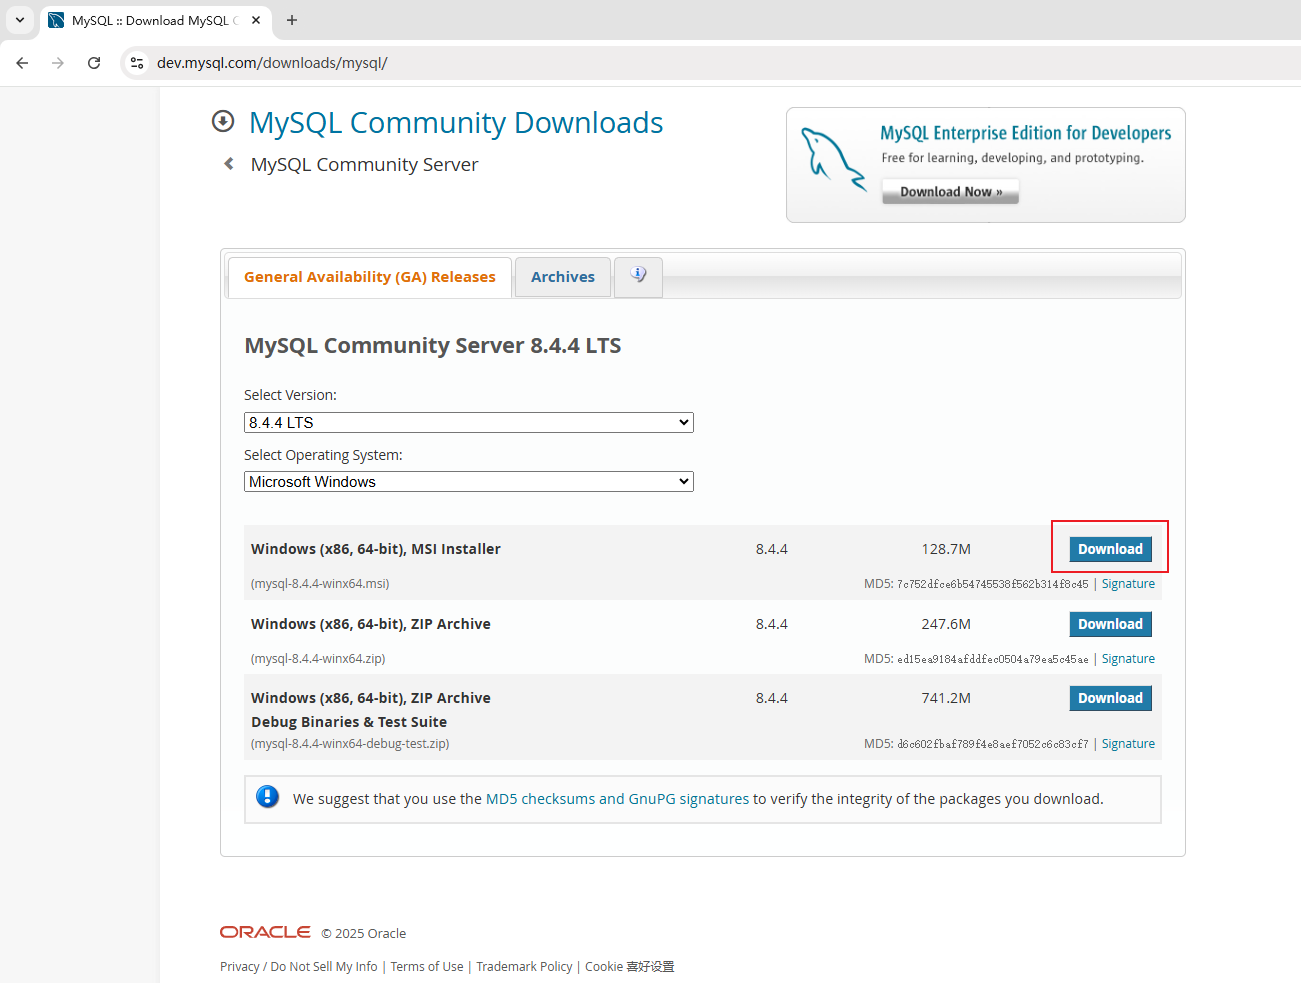Click 'Windows (x86, 64-bit), MSI Installer' text

tap(376, 549)
